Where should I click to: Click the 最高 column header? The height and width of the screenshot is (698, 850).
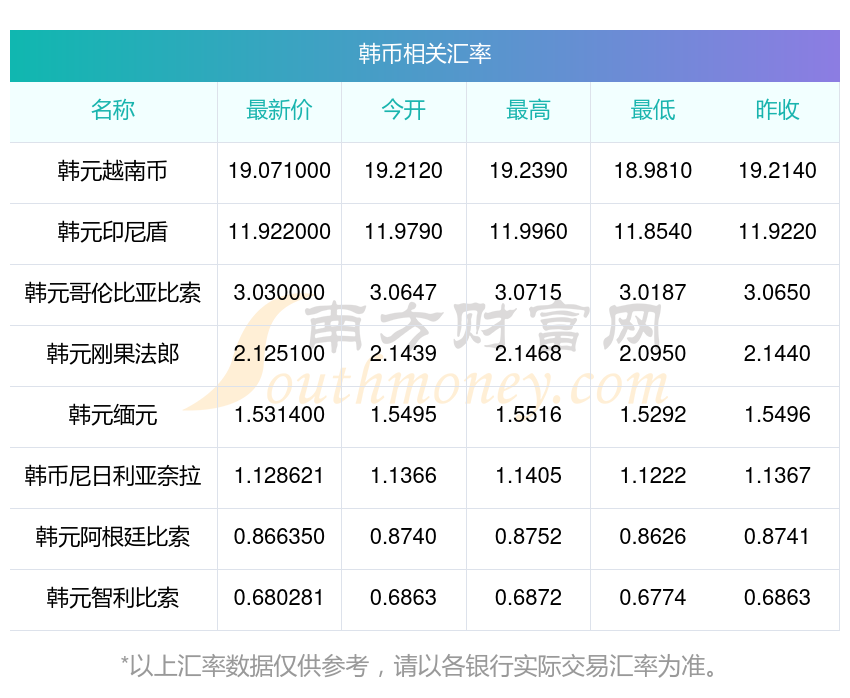[529, 110]
